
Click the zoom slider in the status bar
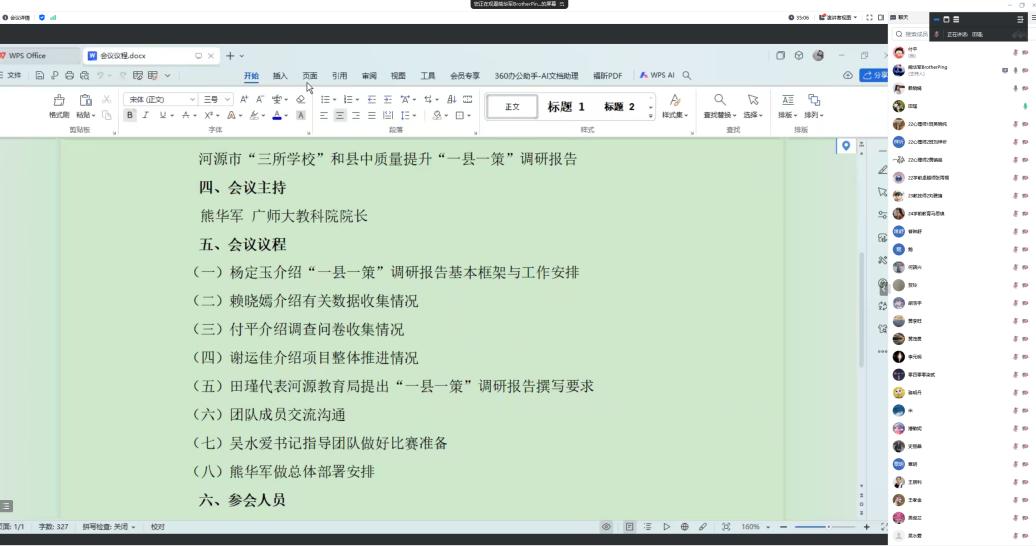tap(826, 527)
